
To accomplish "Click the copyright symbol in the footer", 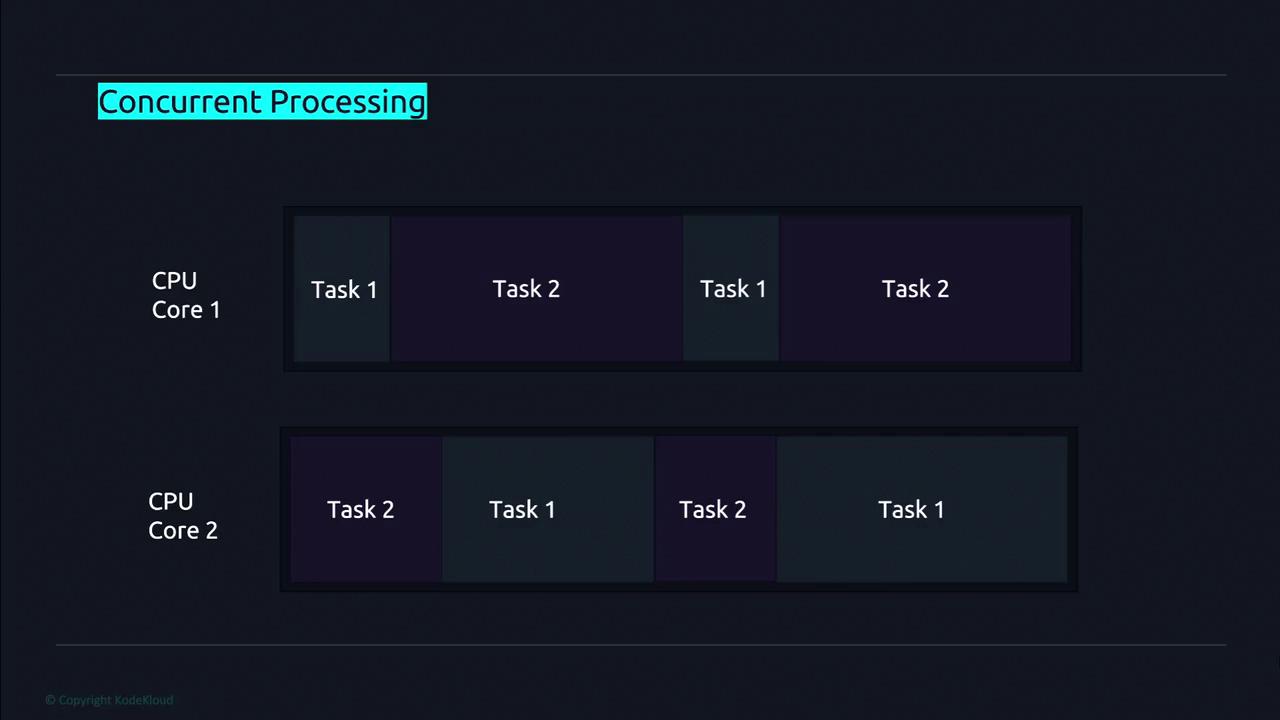I will (50, 700).
